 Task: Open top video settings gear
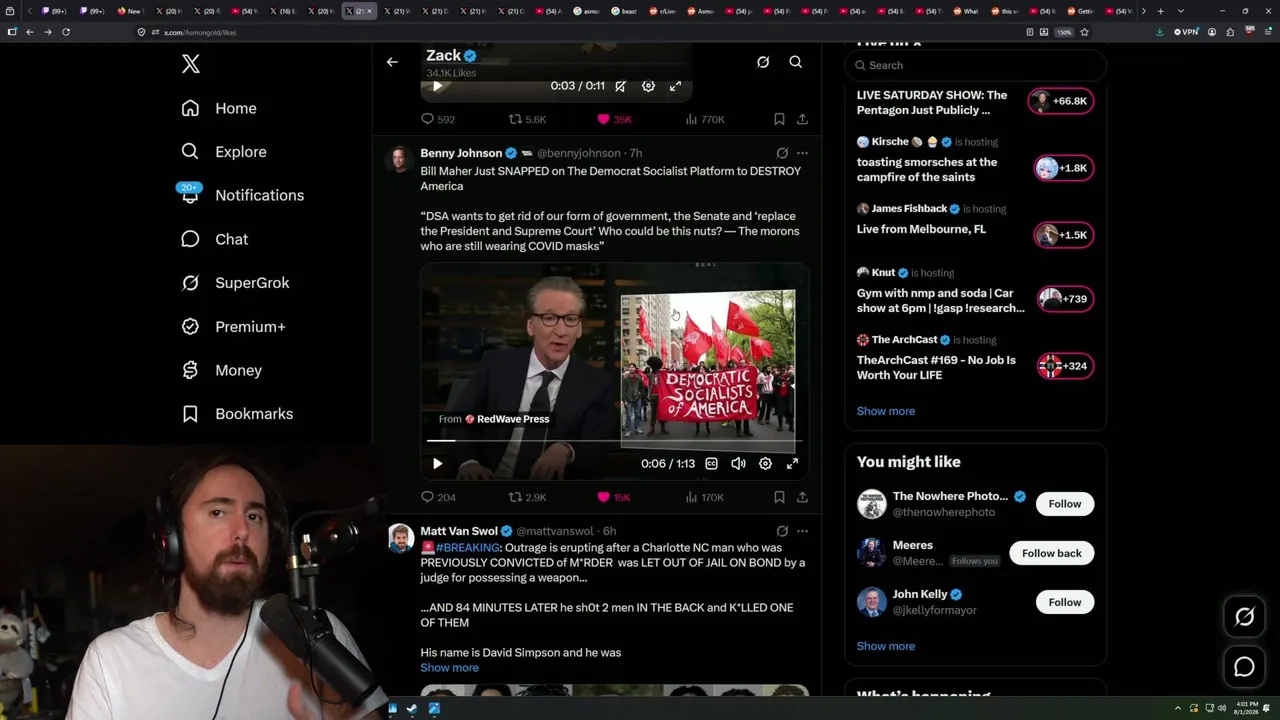pyautogui.click(x=648, y=86)
